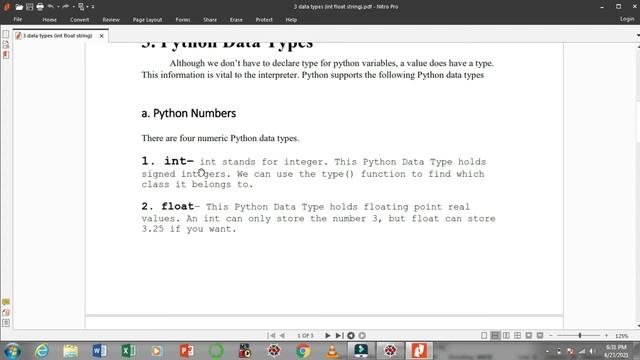640x360 pixels.
Task: Open the Comments panel icon in left sidebar
Action: pyautogui.click(x=6, y=302)
